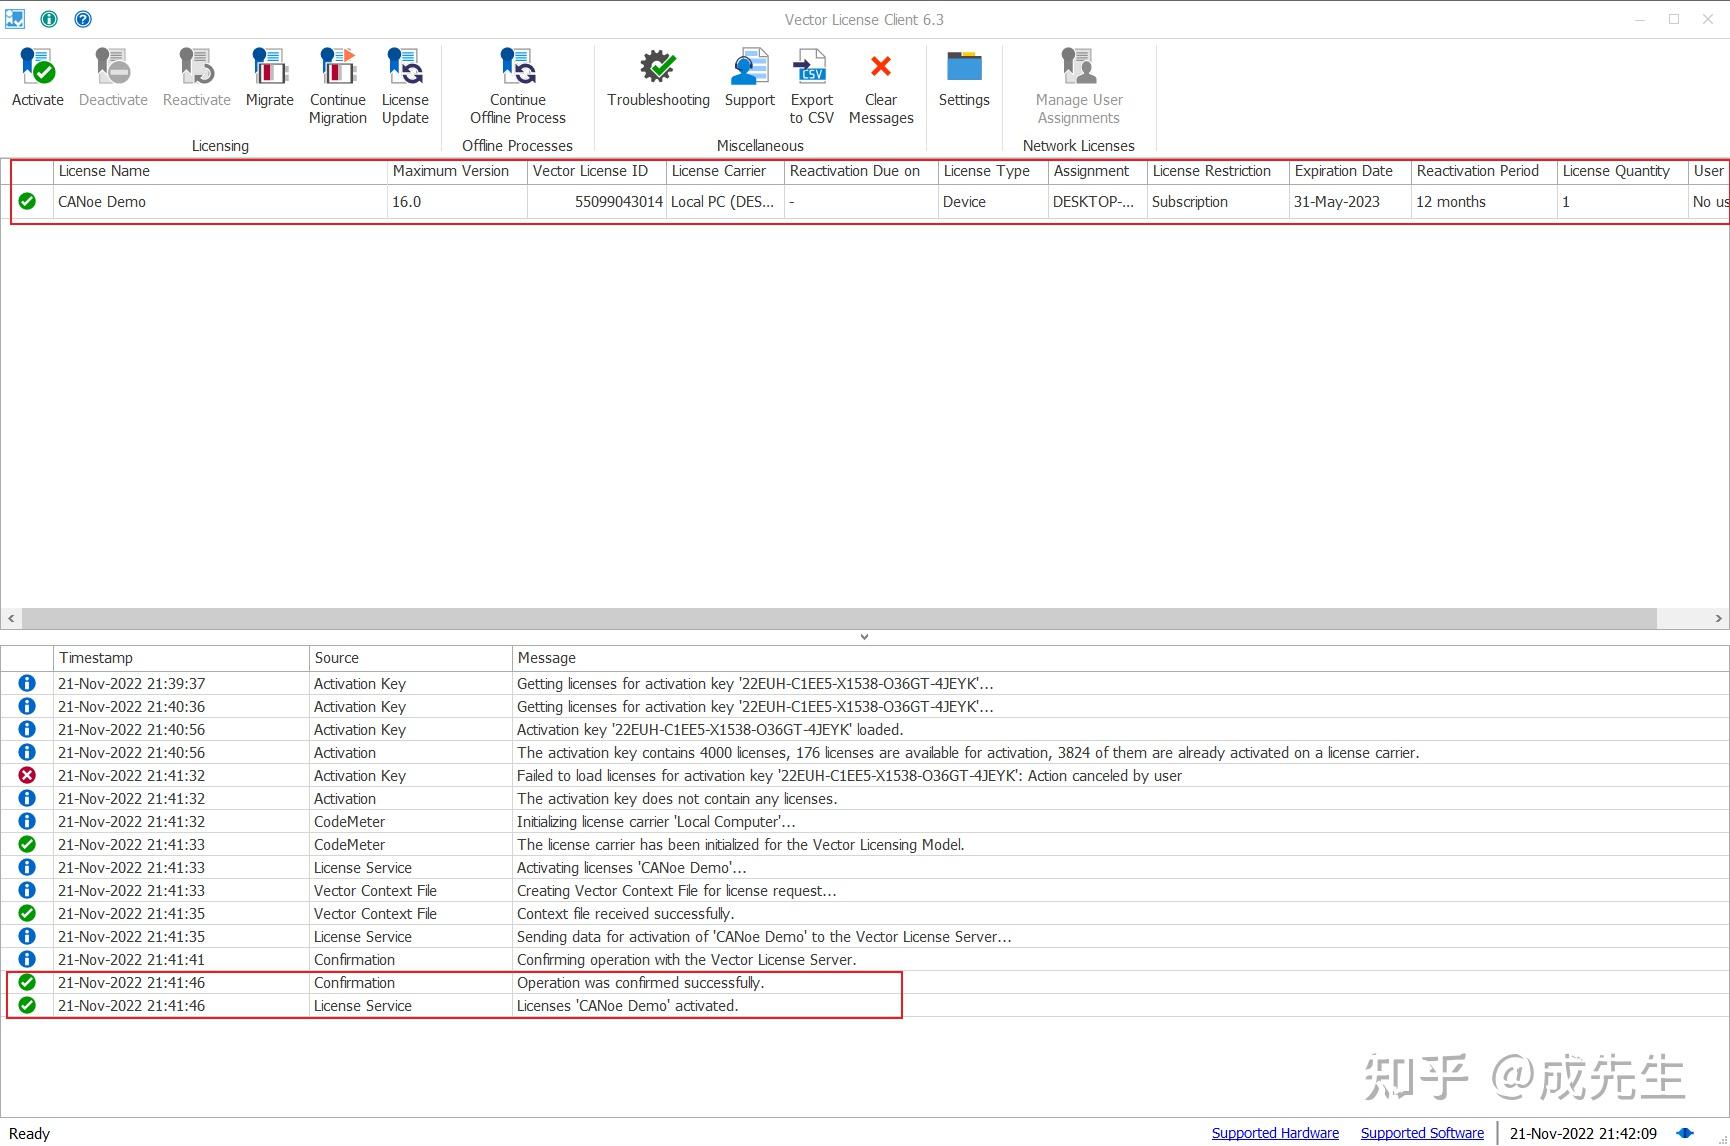Click the license table horizontal scrollbar thumb
This screenshot has width=1730, height=1146.
coord(839,619)
